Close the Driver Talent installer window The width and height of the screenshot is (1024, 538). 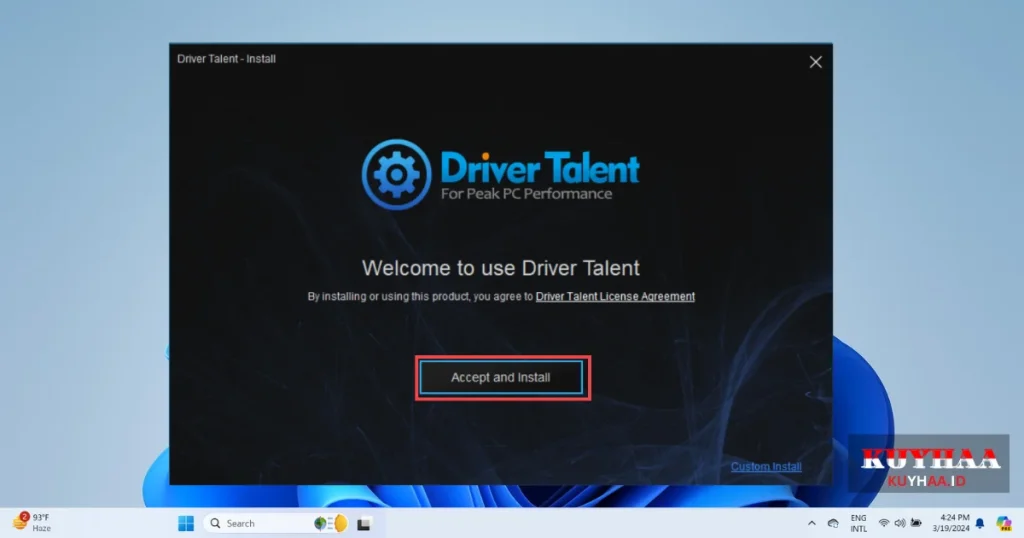click(x=816, y=62)
